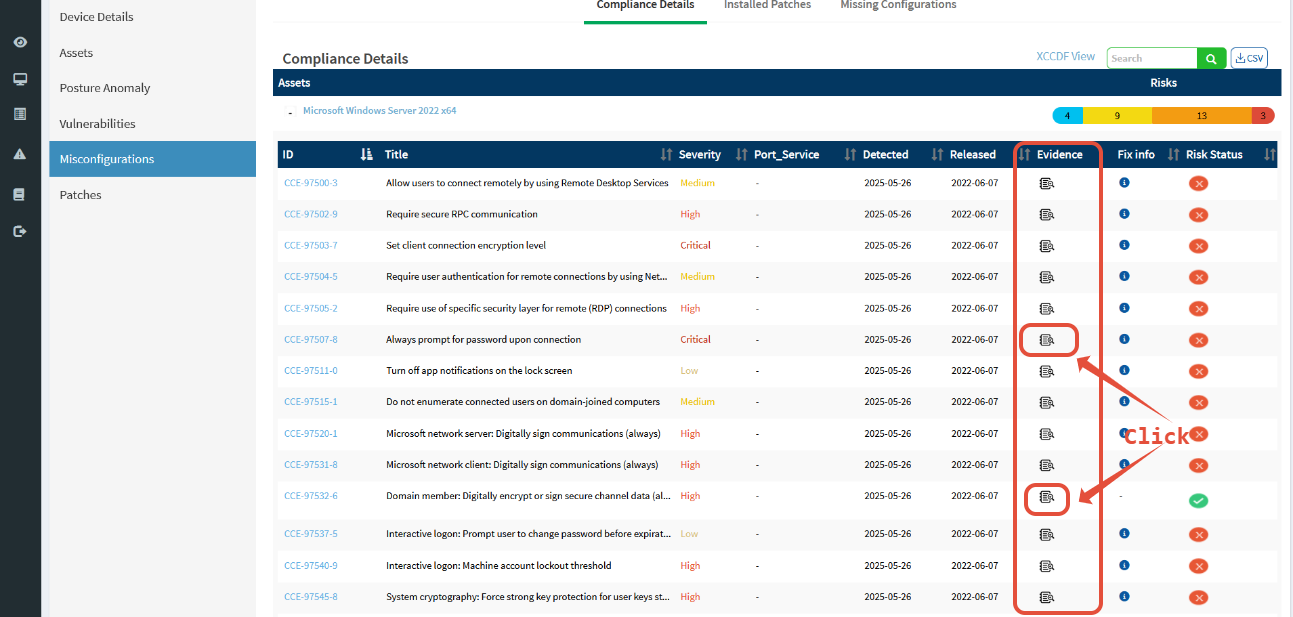View evidence for CCE-97511-0
Screen dimensions: 1293x617
[x=1047, y=371]
